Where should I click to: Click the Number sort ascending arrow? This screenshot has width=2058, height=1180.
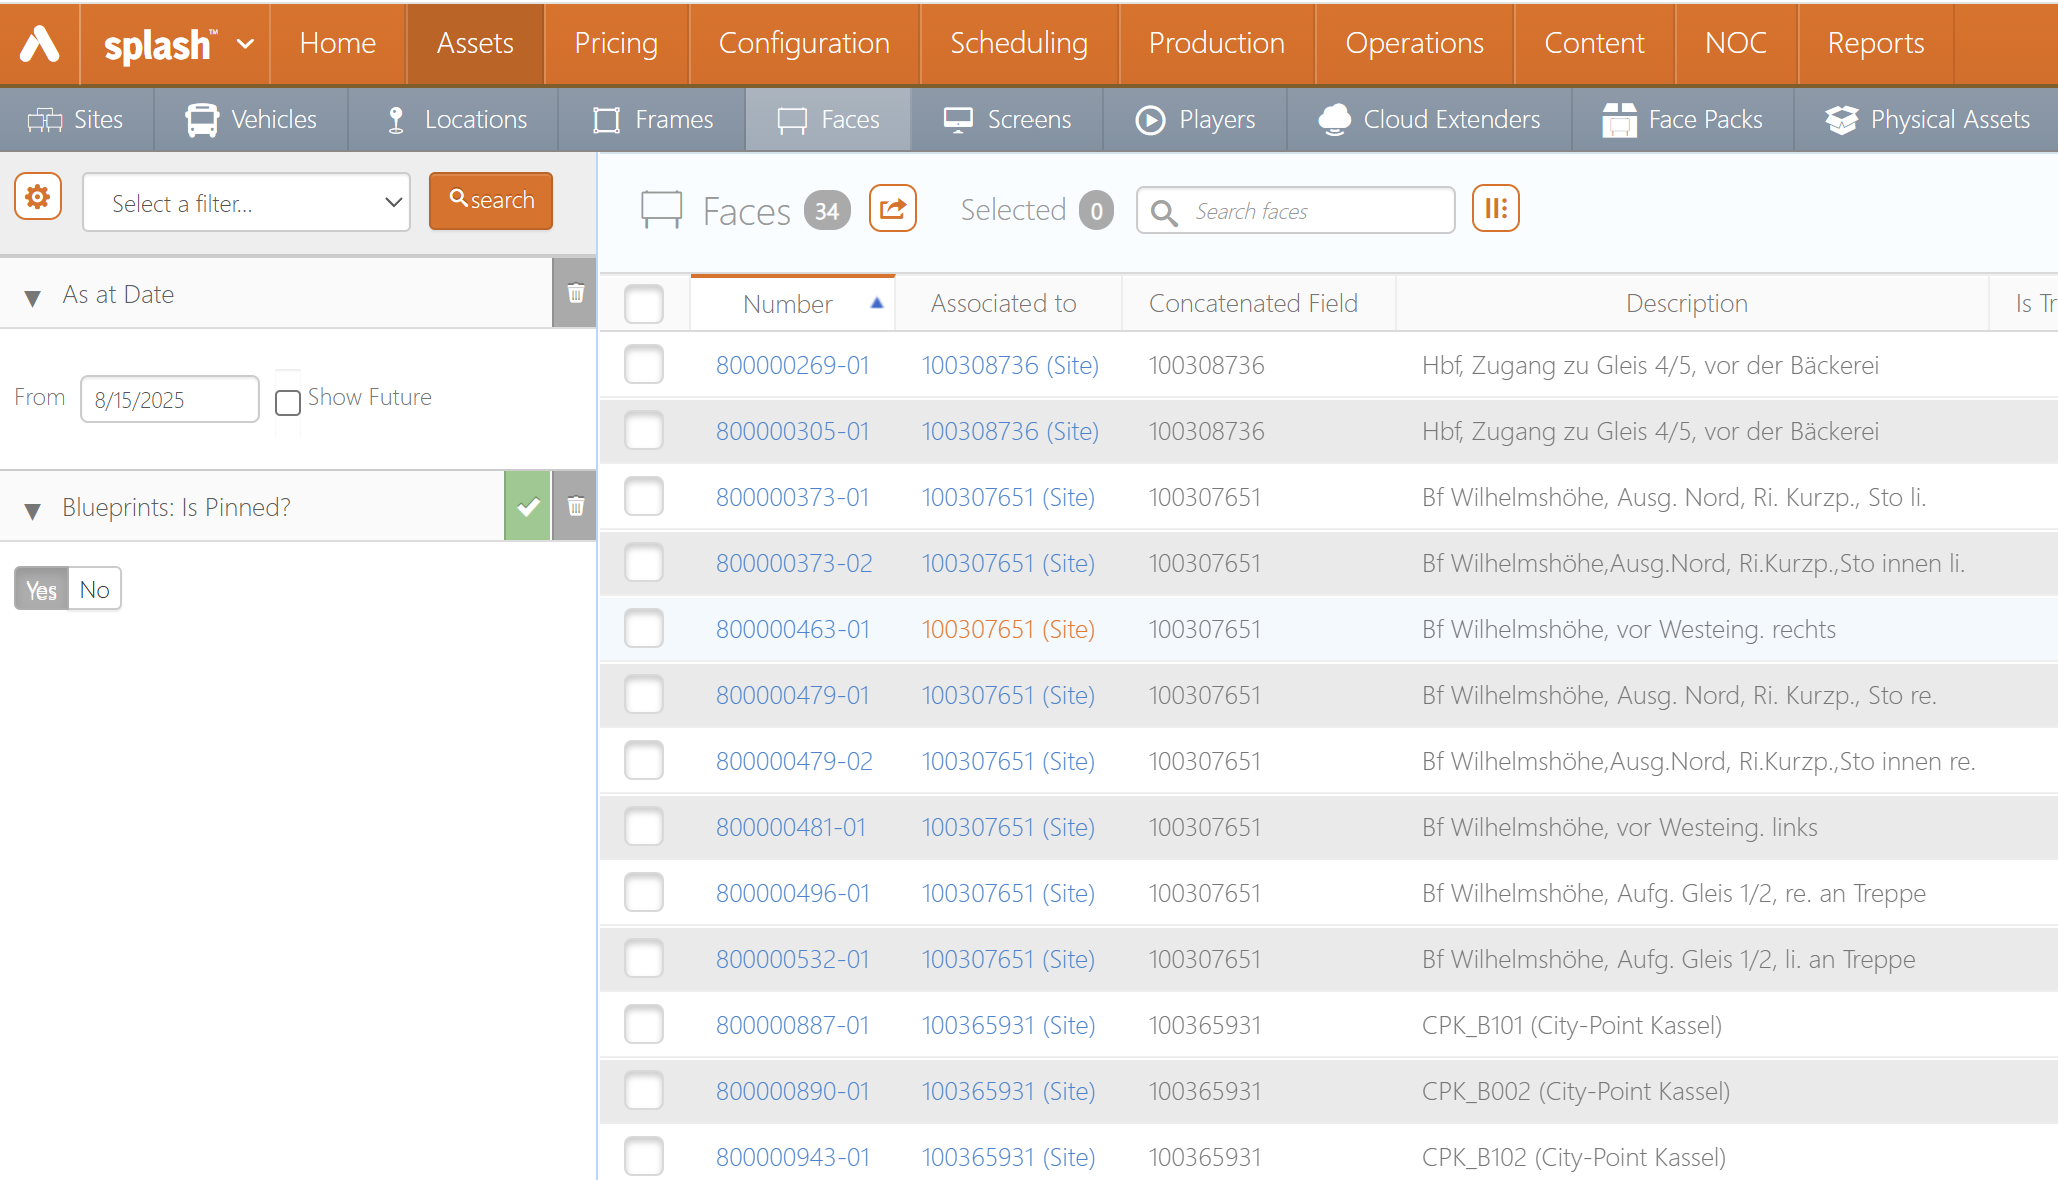click(876, 303)
